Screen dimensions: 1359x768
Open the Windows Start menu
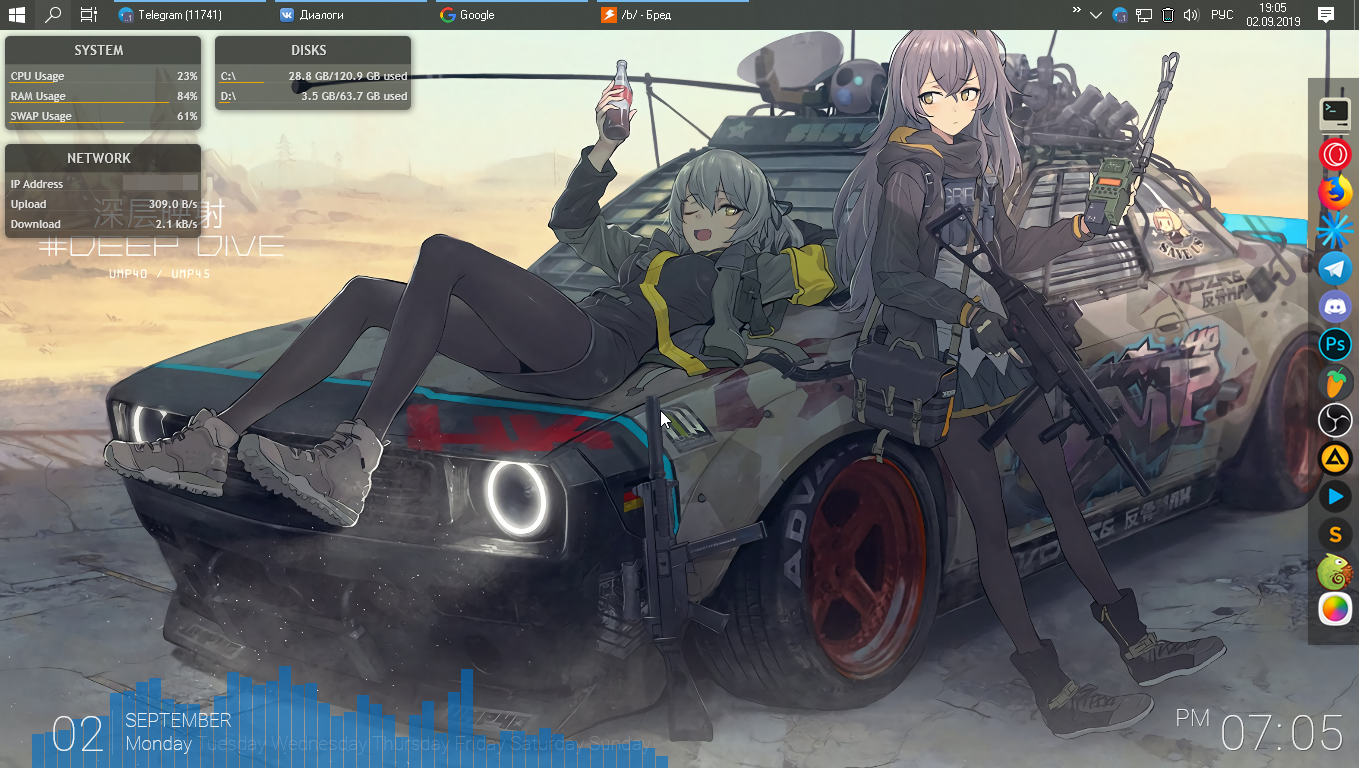(x=17, y=15)
